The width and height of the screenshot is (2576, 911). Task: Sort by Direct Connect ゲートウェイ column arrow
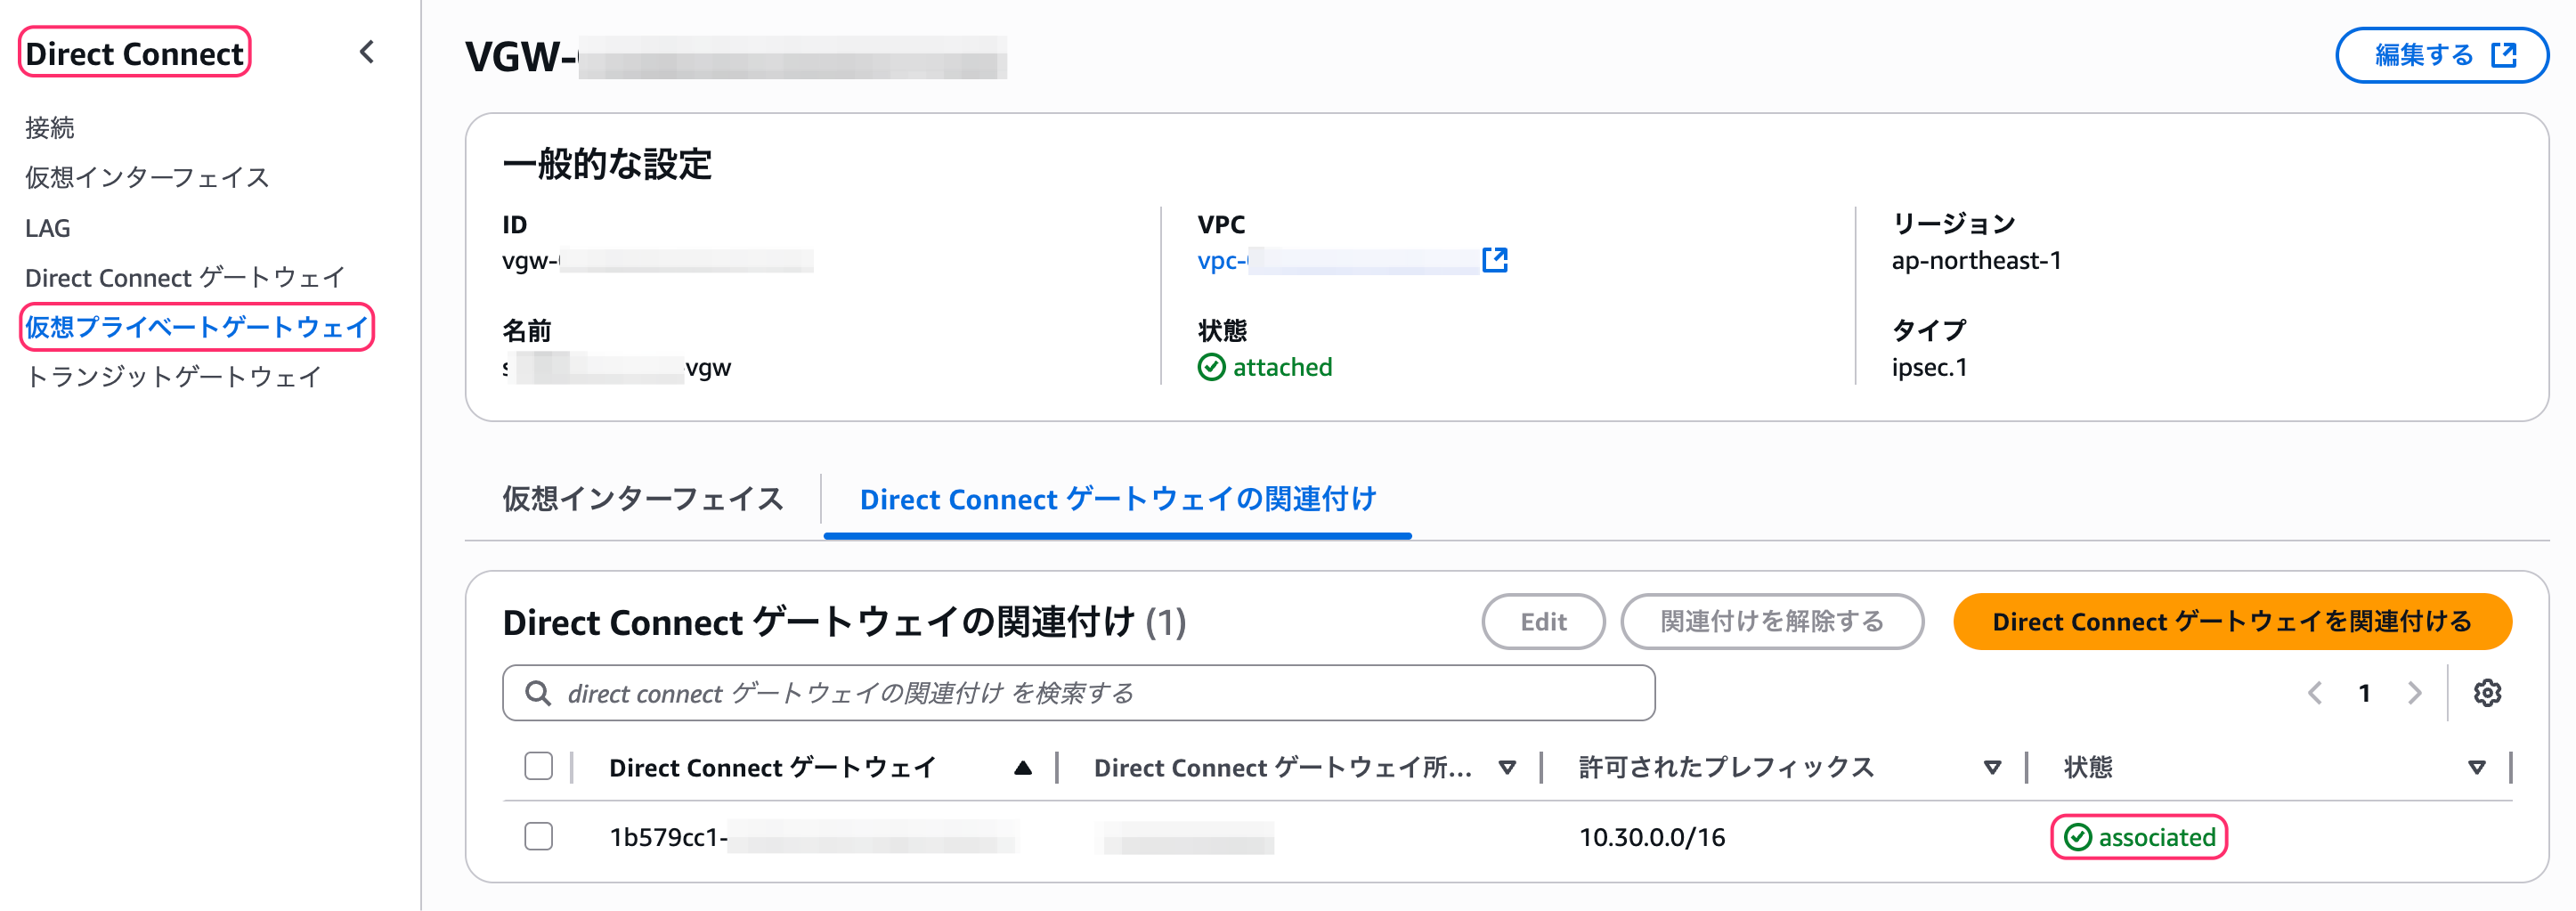1022,768
